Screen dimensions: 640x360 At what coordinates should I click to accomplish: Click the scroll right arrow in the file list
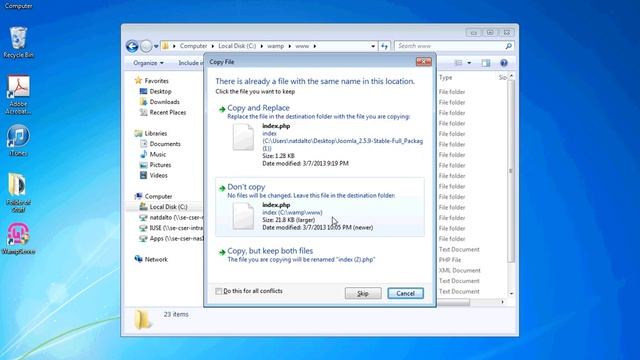pos(502,302)
